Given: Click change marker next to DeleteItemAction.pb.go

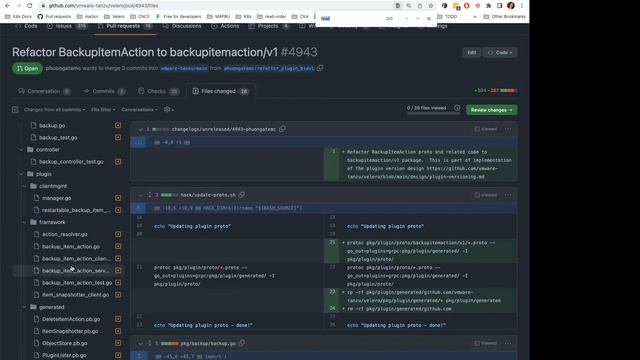Looking at the screenshot, I should [x=118, y=319].
